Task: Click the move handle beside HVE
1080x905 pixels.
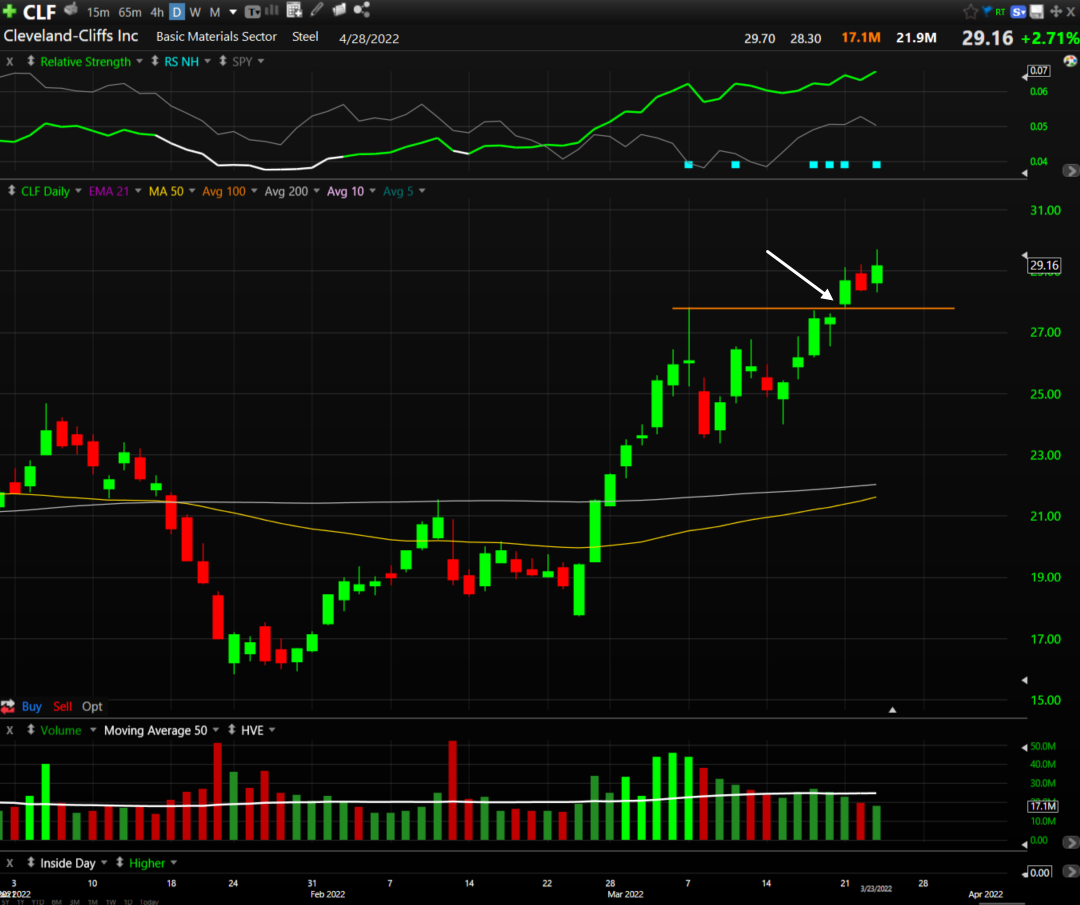Action: pos(231,729)
